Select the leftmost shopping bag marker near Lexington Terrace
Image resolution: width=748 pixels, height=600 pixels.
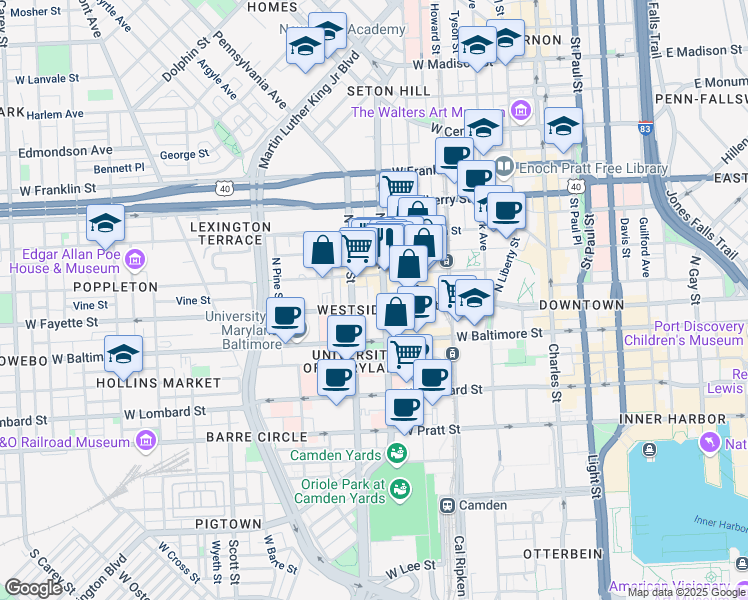(x=322, y=251)
